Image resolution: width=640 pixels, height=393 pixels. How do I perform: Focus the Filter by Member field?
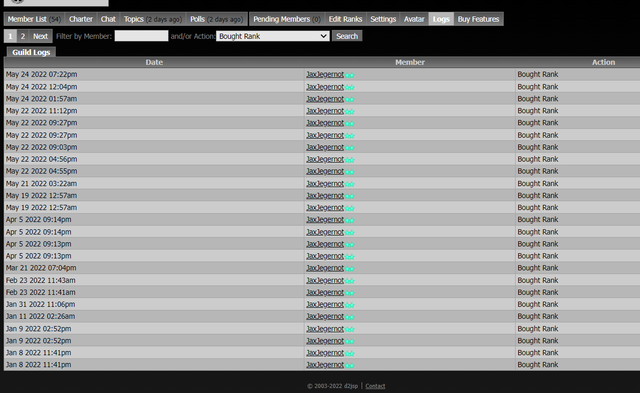(141, 36)
